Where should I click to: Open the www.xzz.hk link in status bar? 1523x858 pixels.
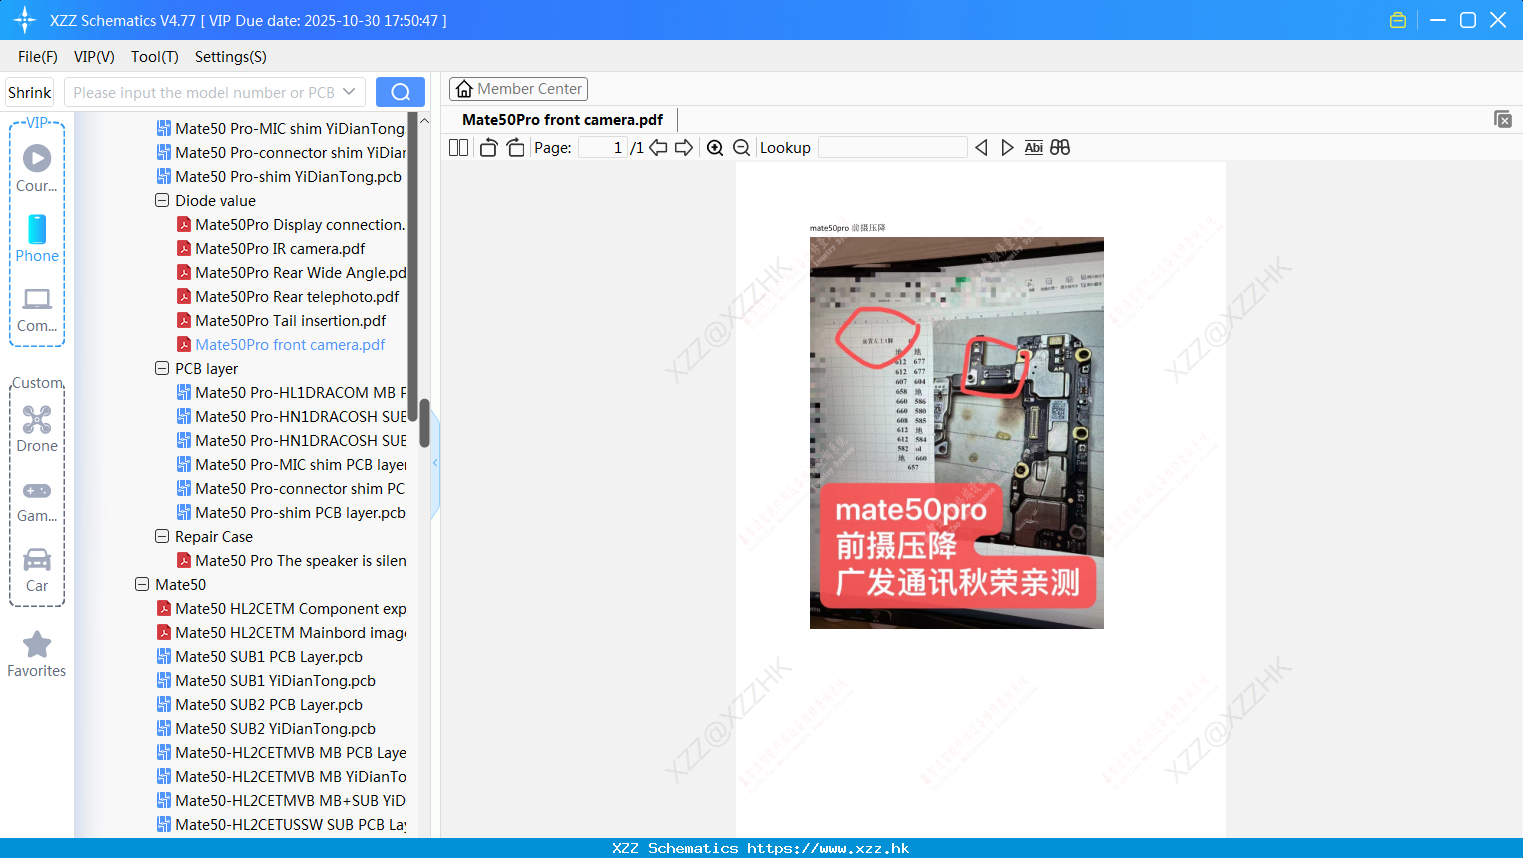click(828, 848)
